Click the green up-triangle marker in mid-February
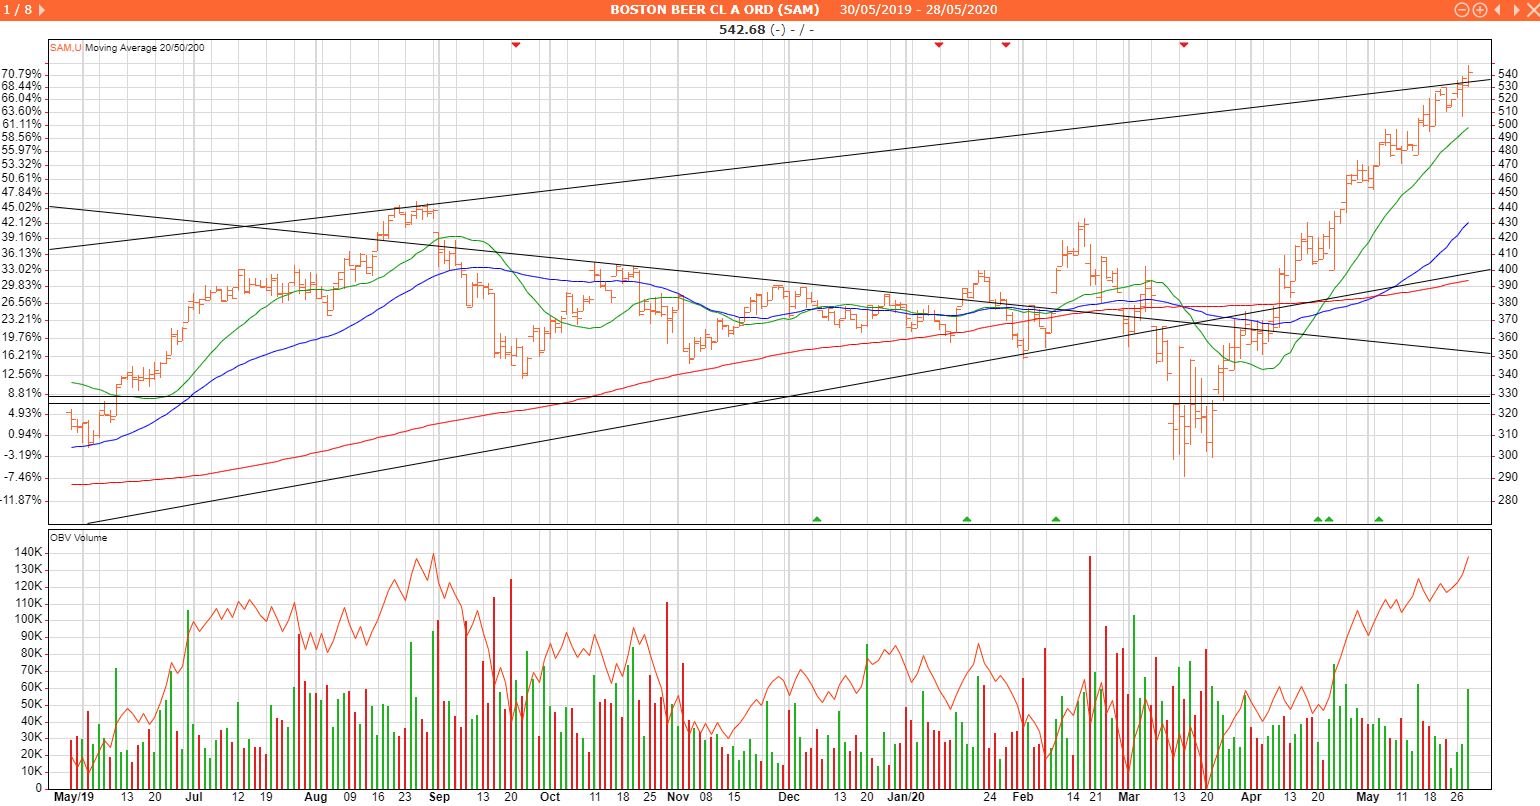 pos(1056,519)
